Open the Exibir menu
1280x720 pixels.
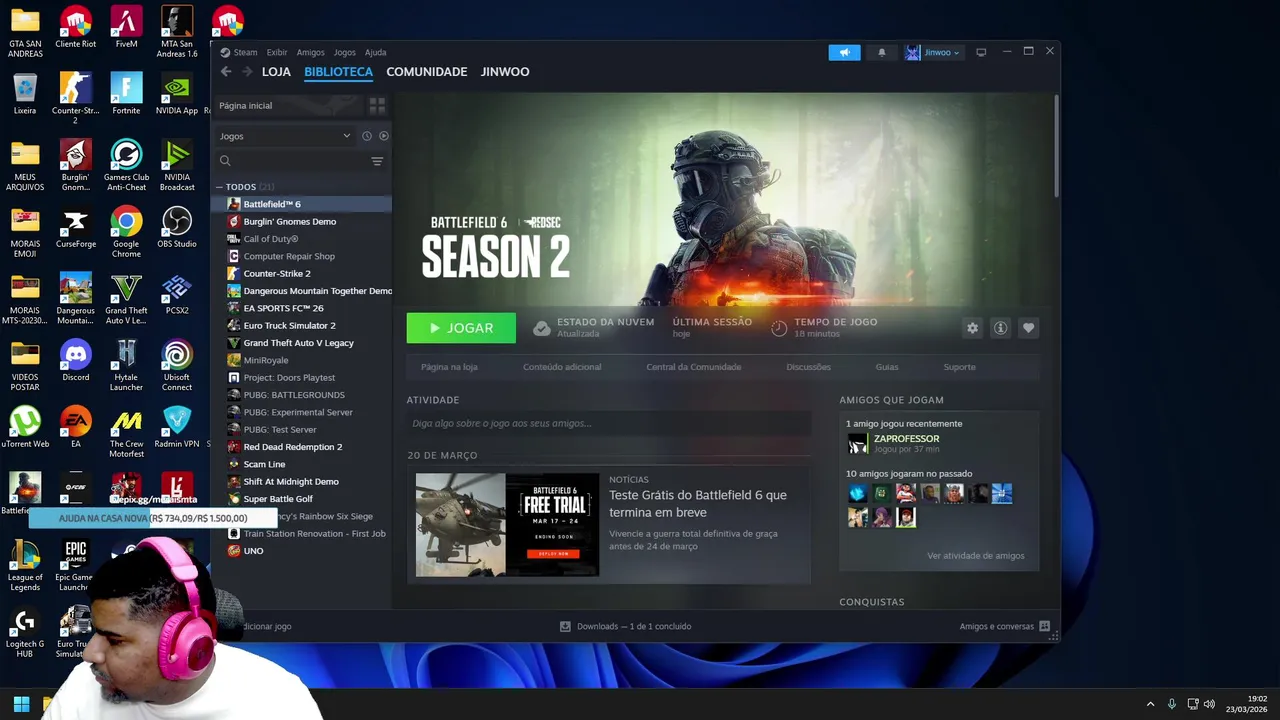click(277, 52)
